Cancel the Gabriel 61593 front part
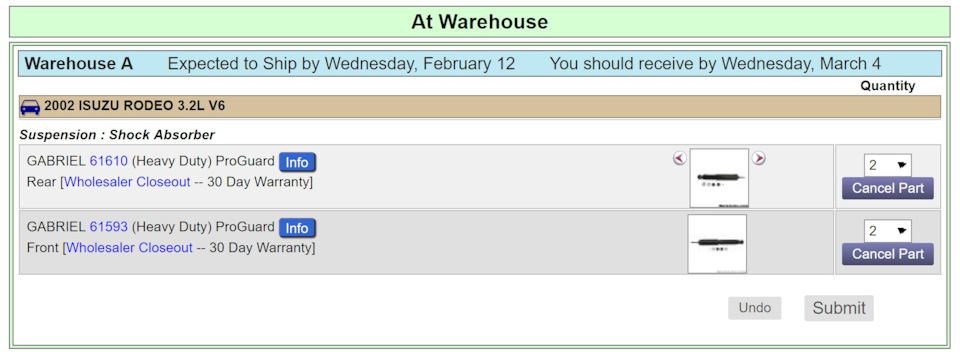 (x=888, y=254)
